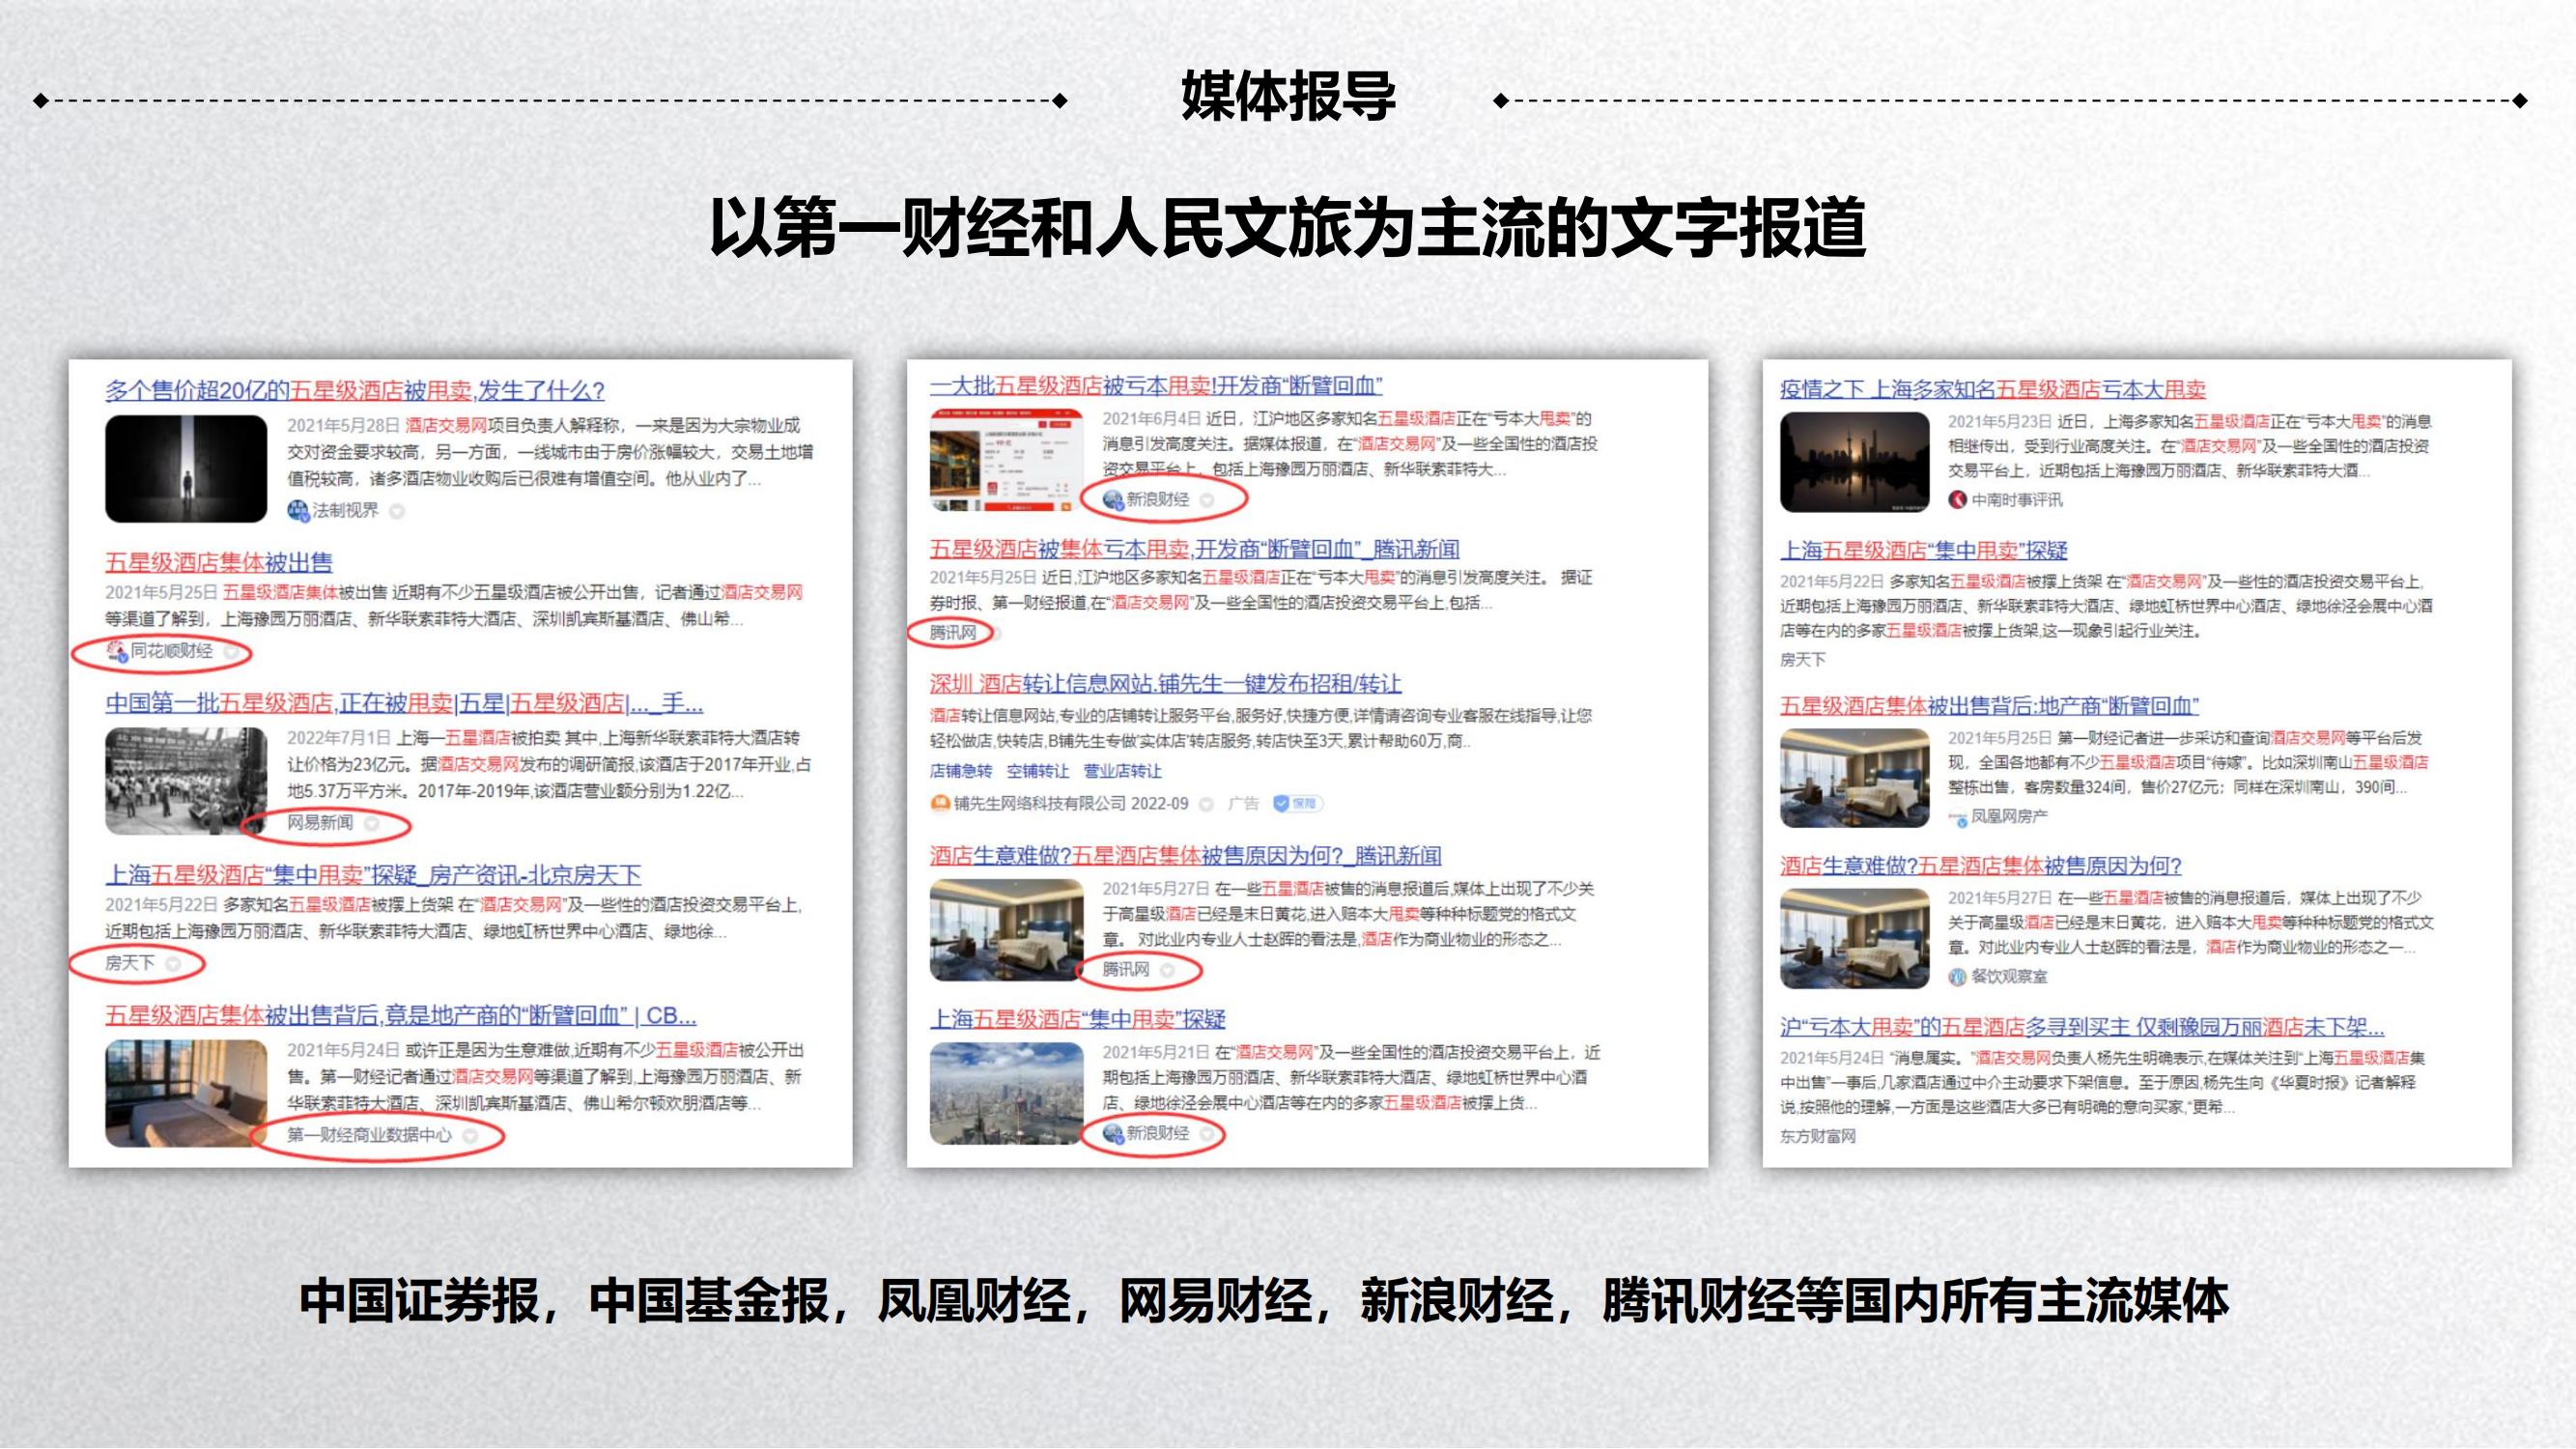The height and width of the screenshot is (1449, 2576).
Task: Click Shanghai aerial skyline thumbnail of 2021年5月21日 result
Action: (1006, 1094)
